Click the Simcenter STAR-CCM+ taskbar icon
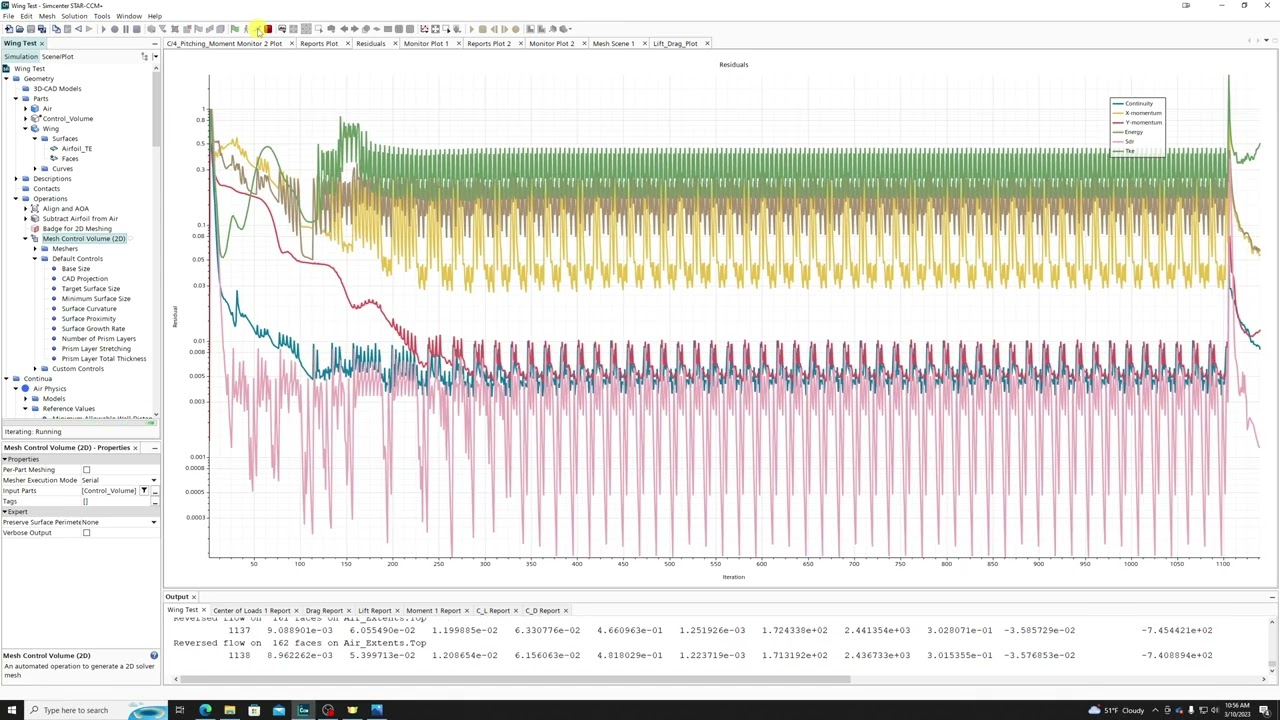 [303, 710]
